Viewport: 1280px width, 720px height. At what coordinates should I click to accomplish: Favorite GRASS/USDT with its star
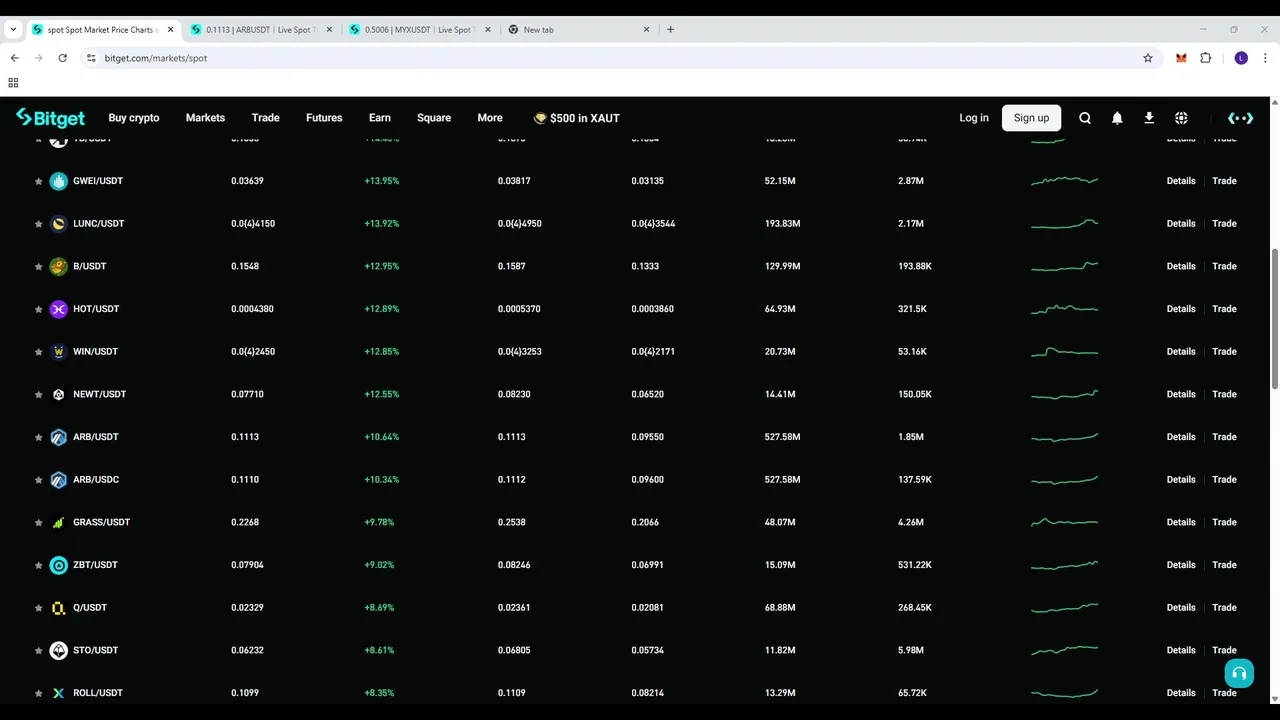click(x=38, y=522)
